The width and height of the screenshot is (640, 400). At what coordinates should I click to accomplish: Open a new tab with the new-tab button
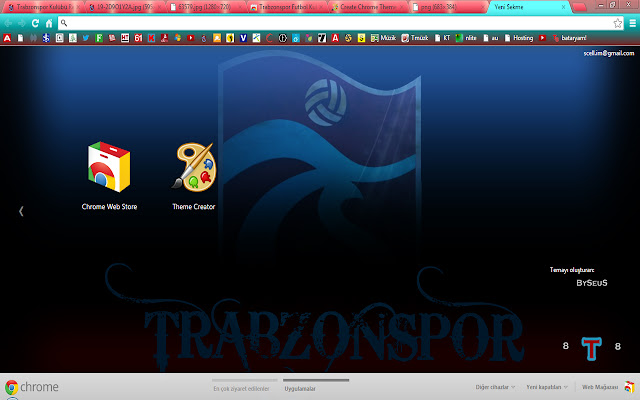click(579, 7)
